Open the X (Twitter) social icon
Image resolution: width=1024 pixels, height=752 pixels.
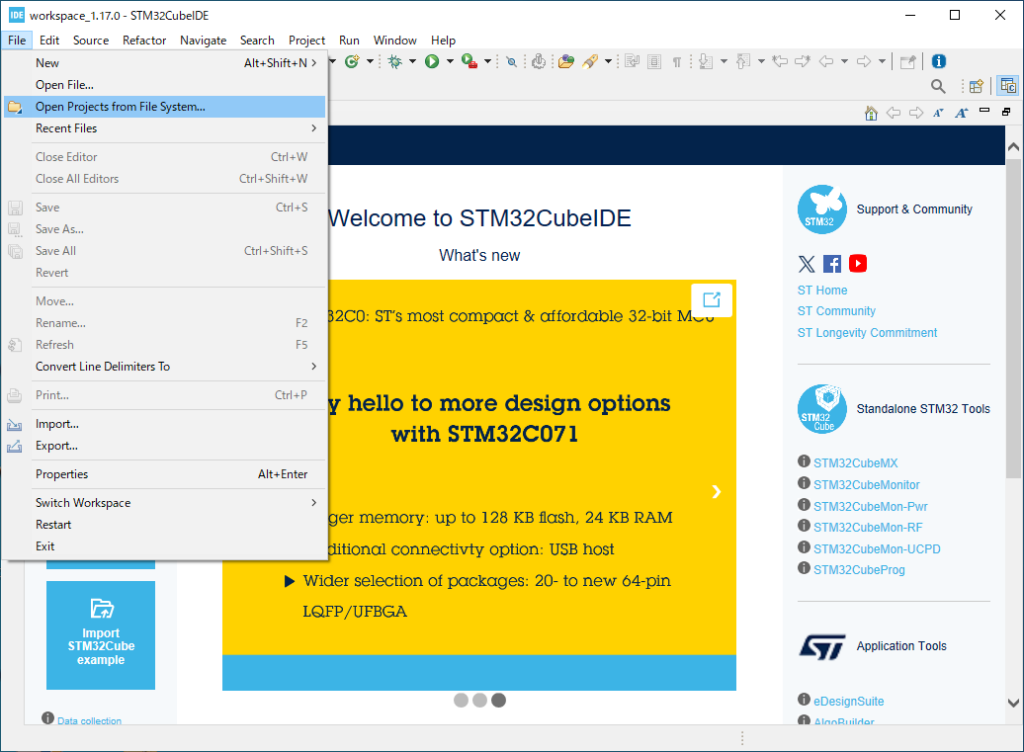[x=807, y=264]
